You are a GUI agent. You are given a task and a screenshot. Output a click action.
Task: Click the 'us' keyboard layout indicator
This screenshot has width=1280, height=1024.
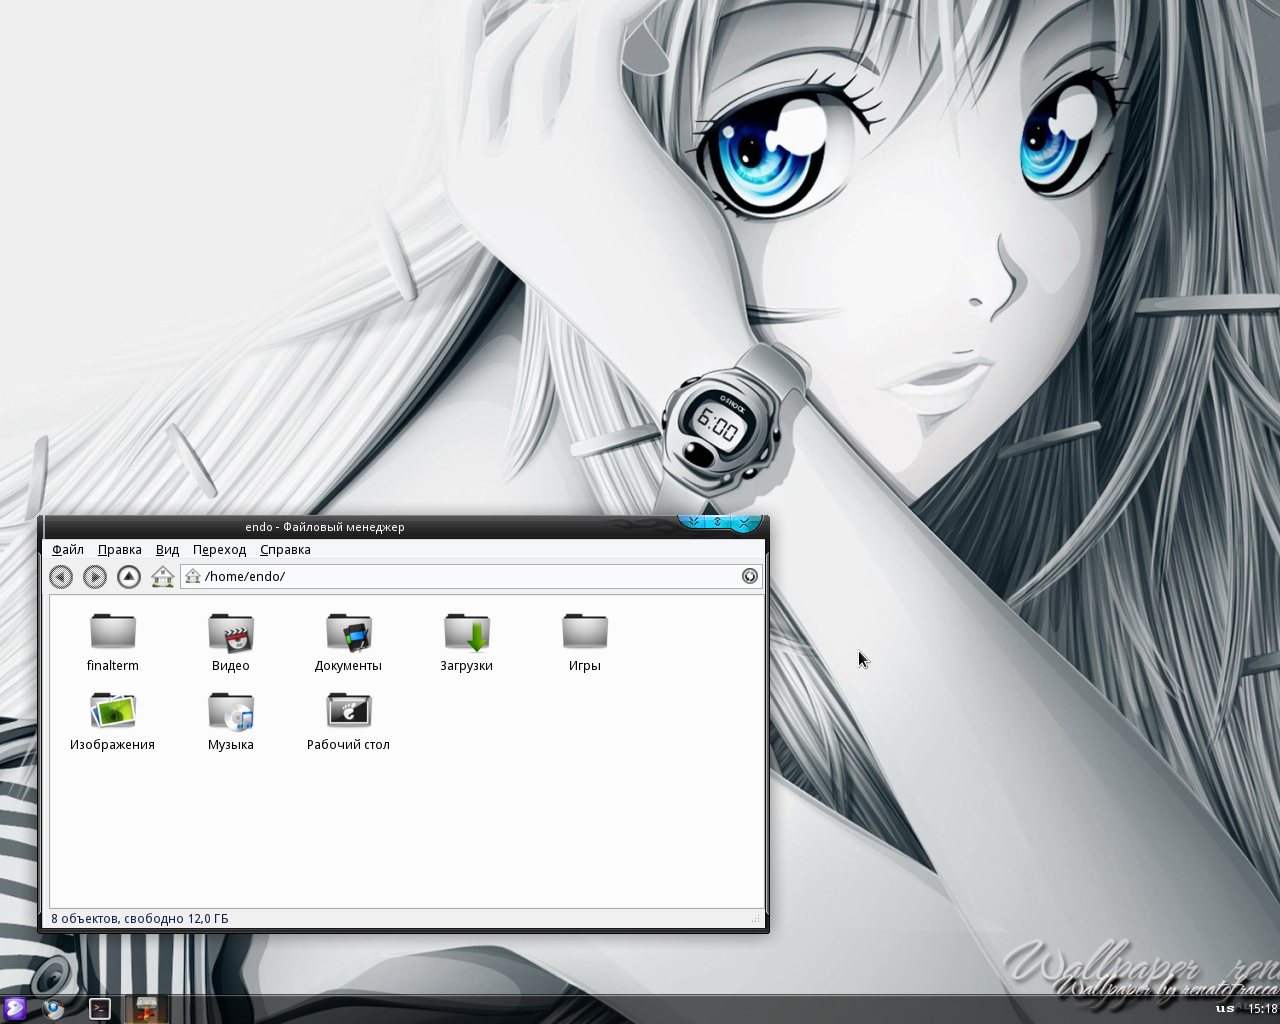point(1225,1008)
